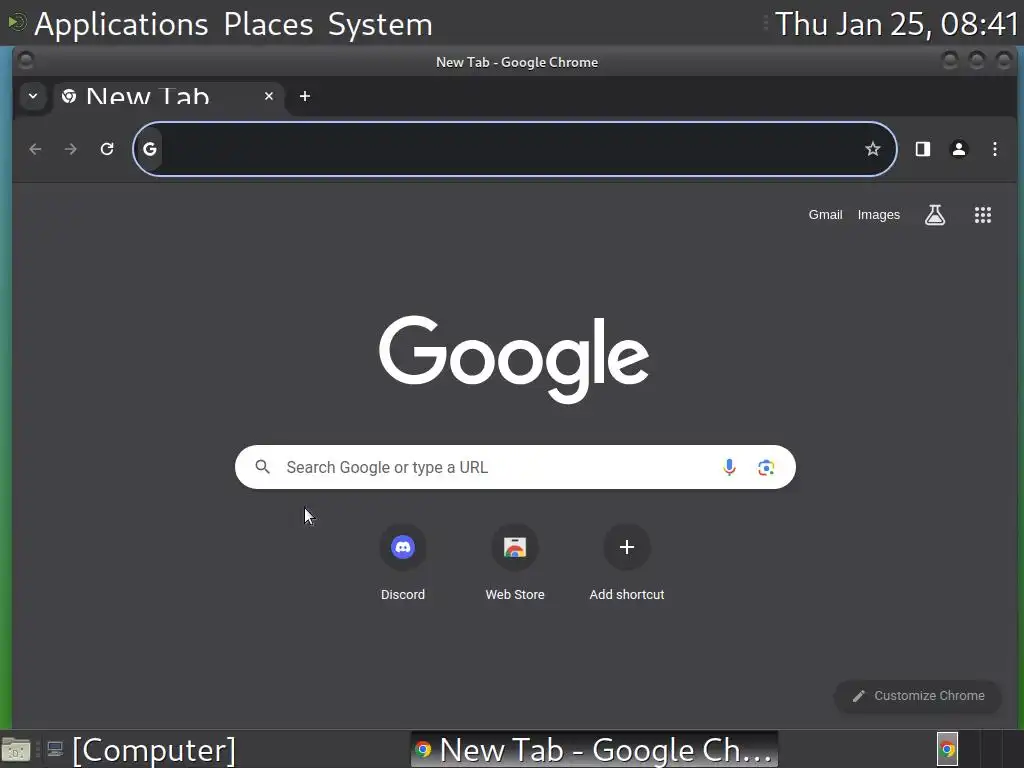Open the Images link
The height and width of the screenshot is (768, 1024).
click(878, 215)
